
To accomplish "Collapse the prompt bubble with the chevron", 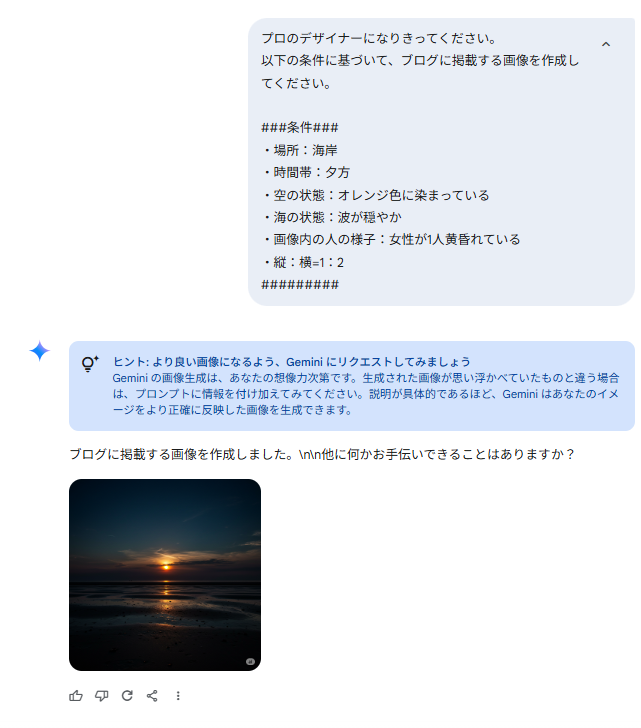I will [x=606, y=44].
